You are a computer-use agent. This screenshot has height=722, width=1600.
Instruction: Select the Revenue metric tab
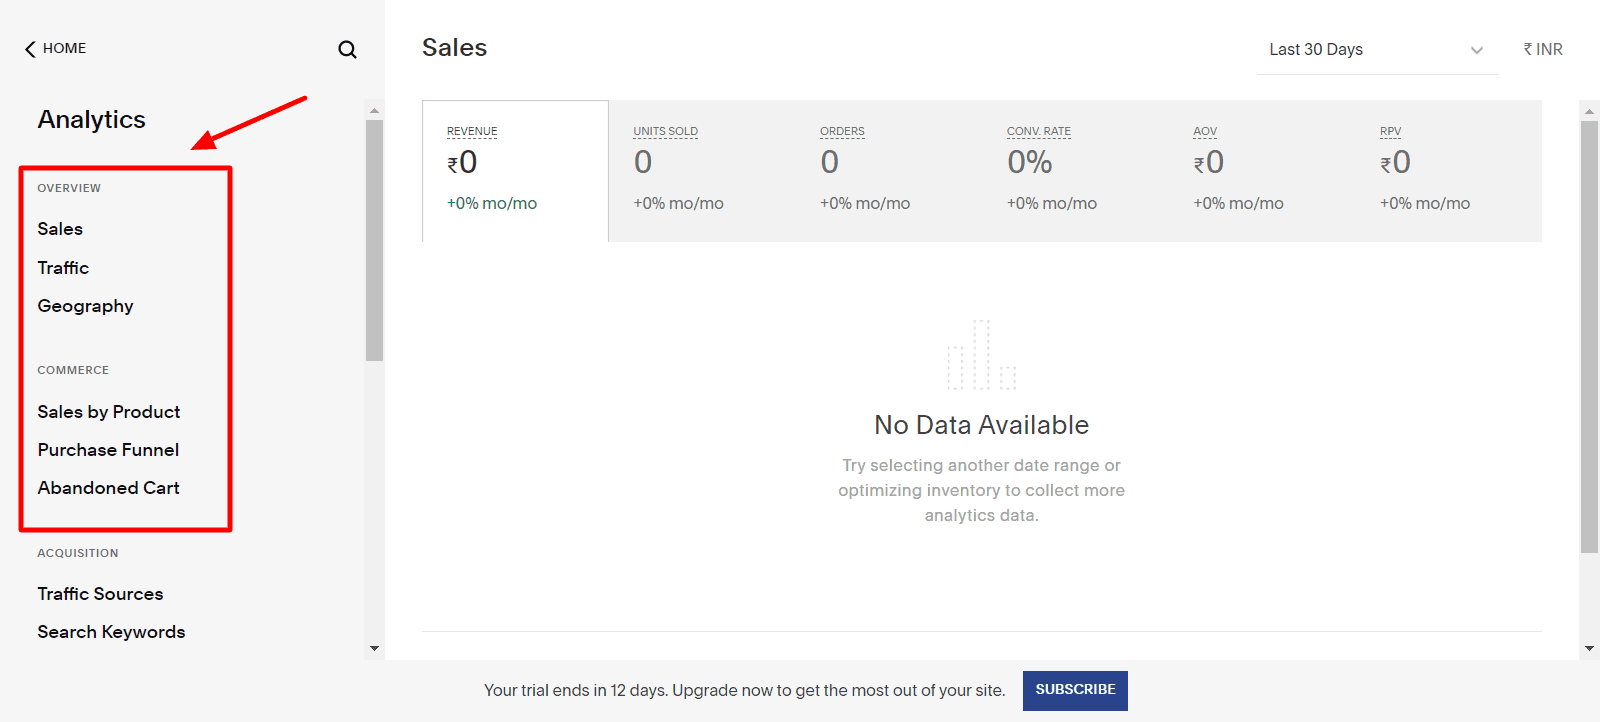coord(515,170)
